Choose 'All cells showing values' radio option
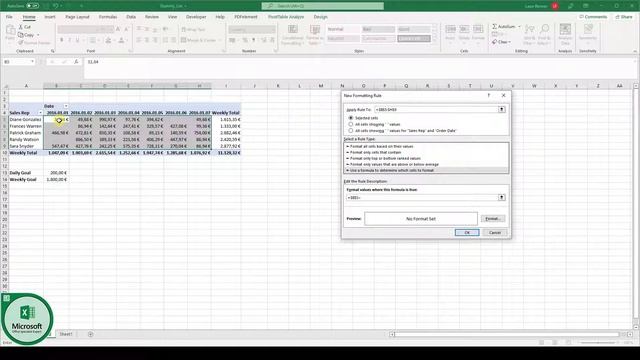 click(351, 124)
